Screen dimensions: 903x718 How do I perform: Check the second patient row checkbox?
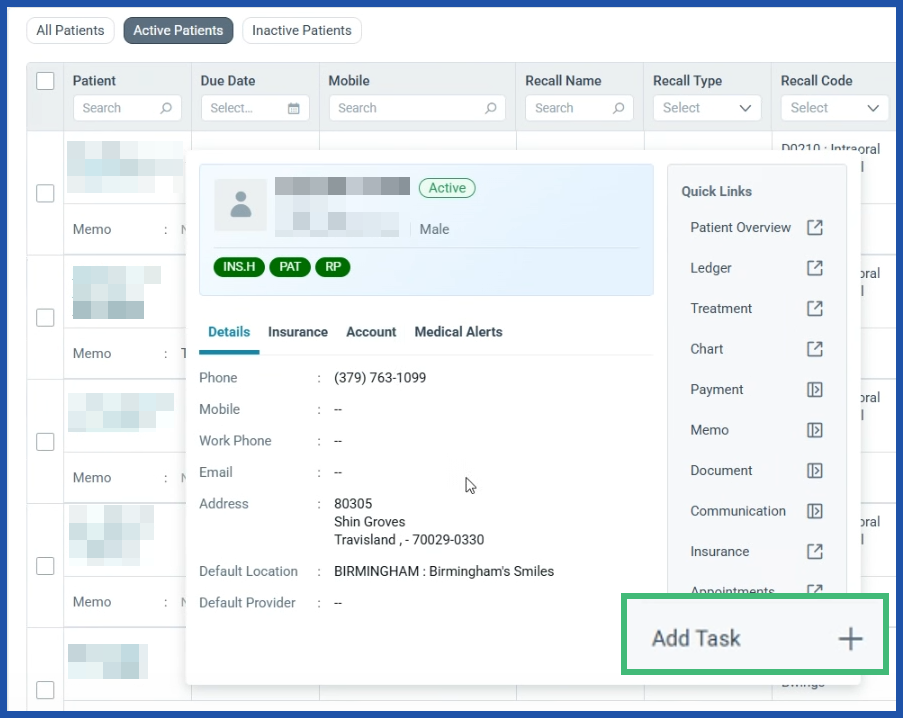[x=44, y=318]
